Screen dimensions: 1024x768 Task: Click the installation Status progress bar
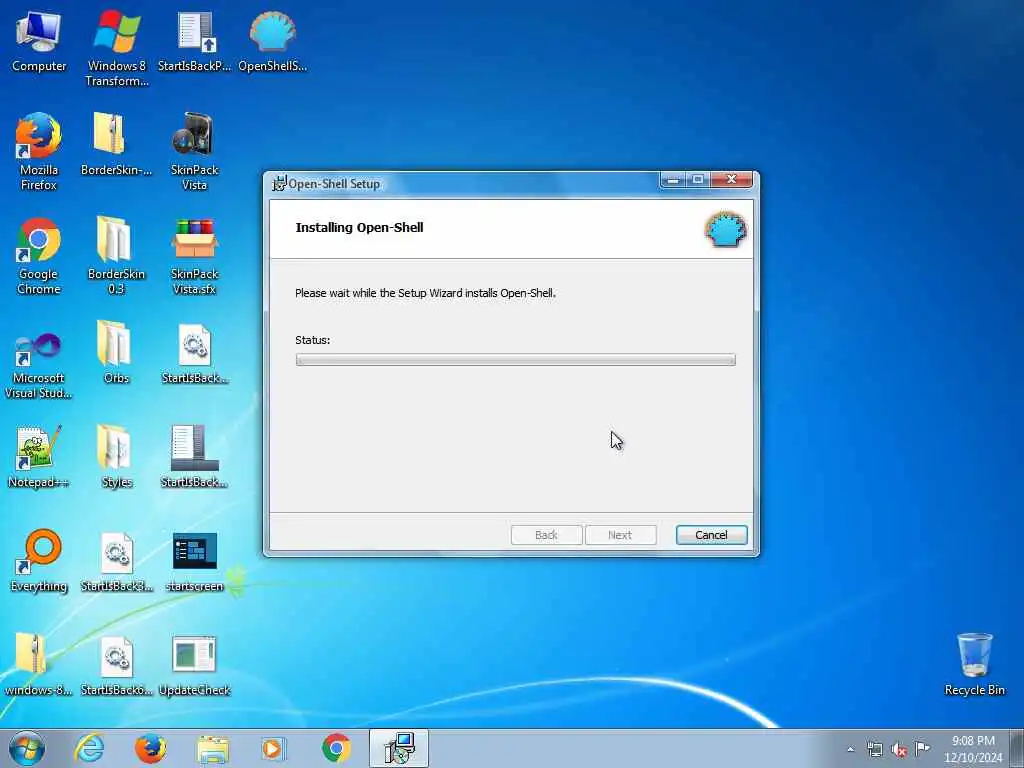515,360
